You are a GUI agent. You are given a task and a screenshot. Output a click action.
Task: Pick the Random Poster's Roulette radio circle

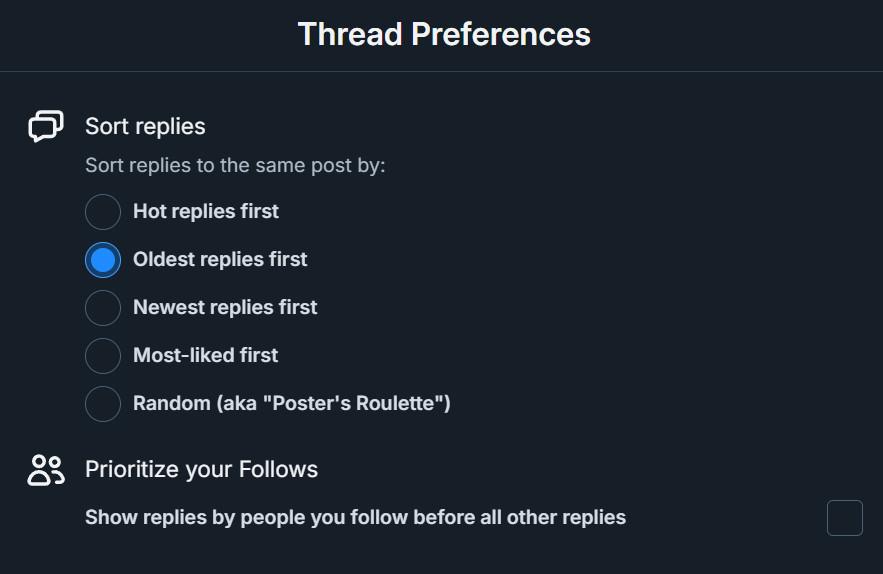103,403
